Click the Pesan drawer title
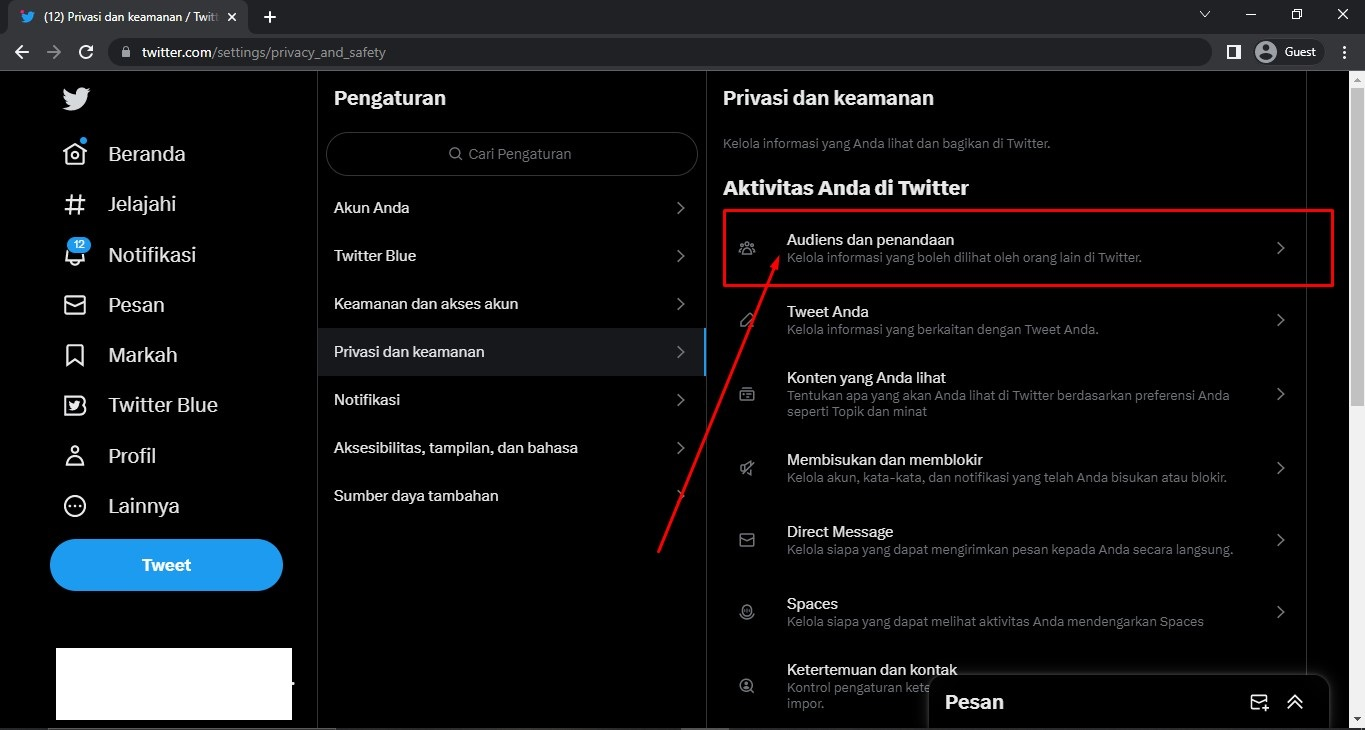Screen dimensions: 1365x730 (974, 702)
